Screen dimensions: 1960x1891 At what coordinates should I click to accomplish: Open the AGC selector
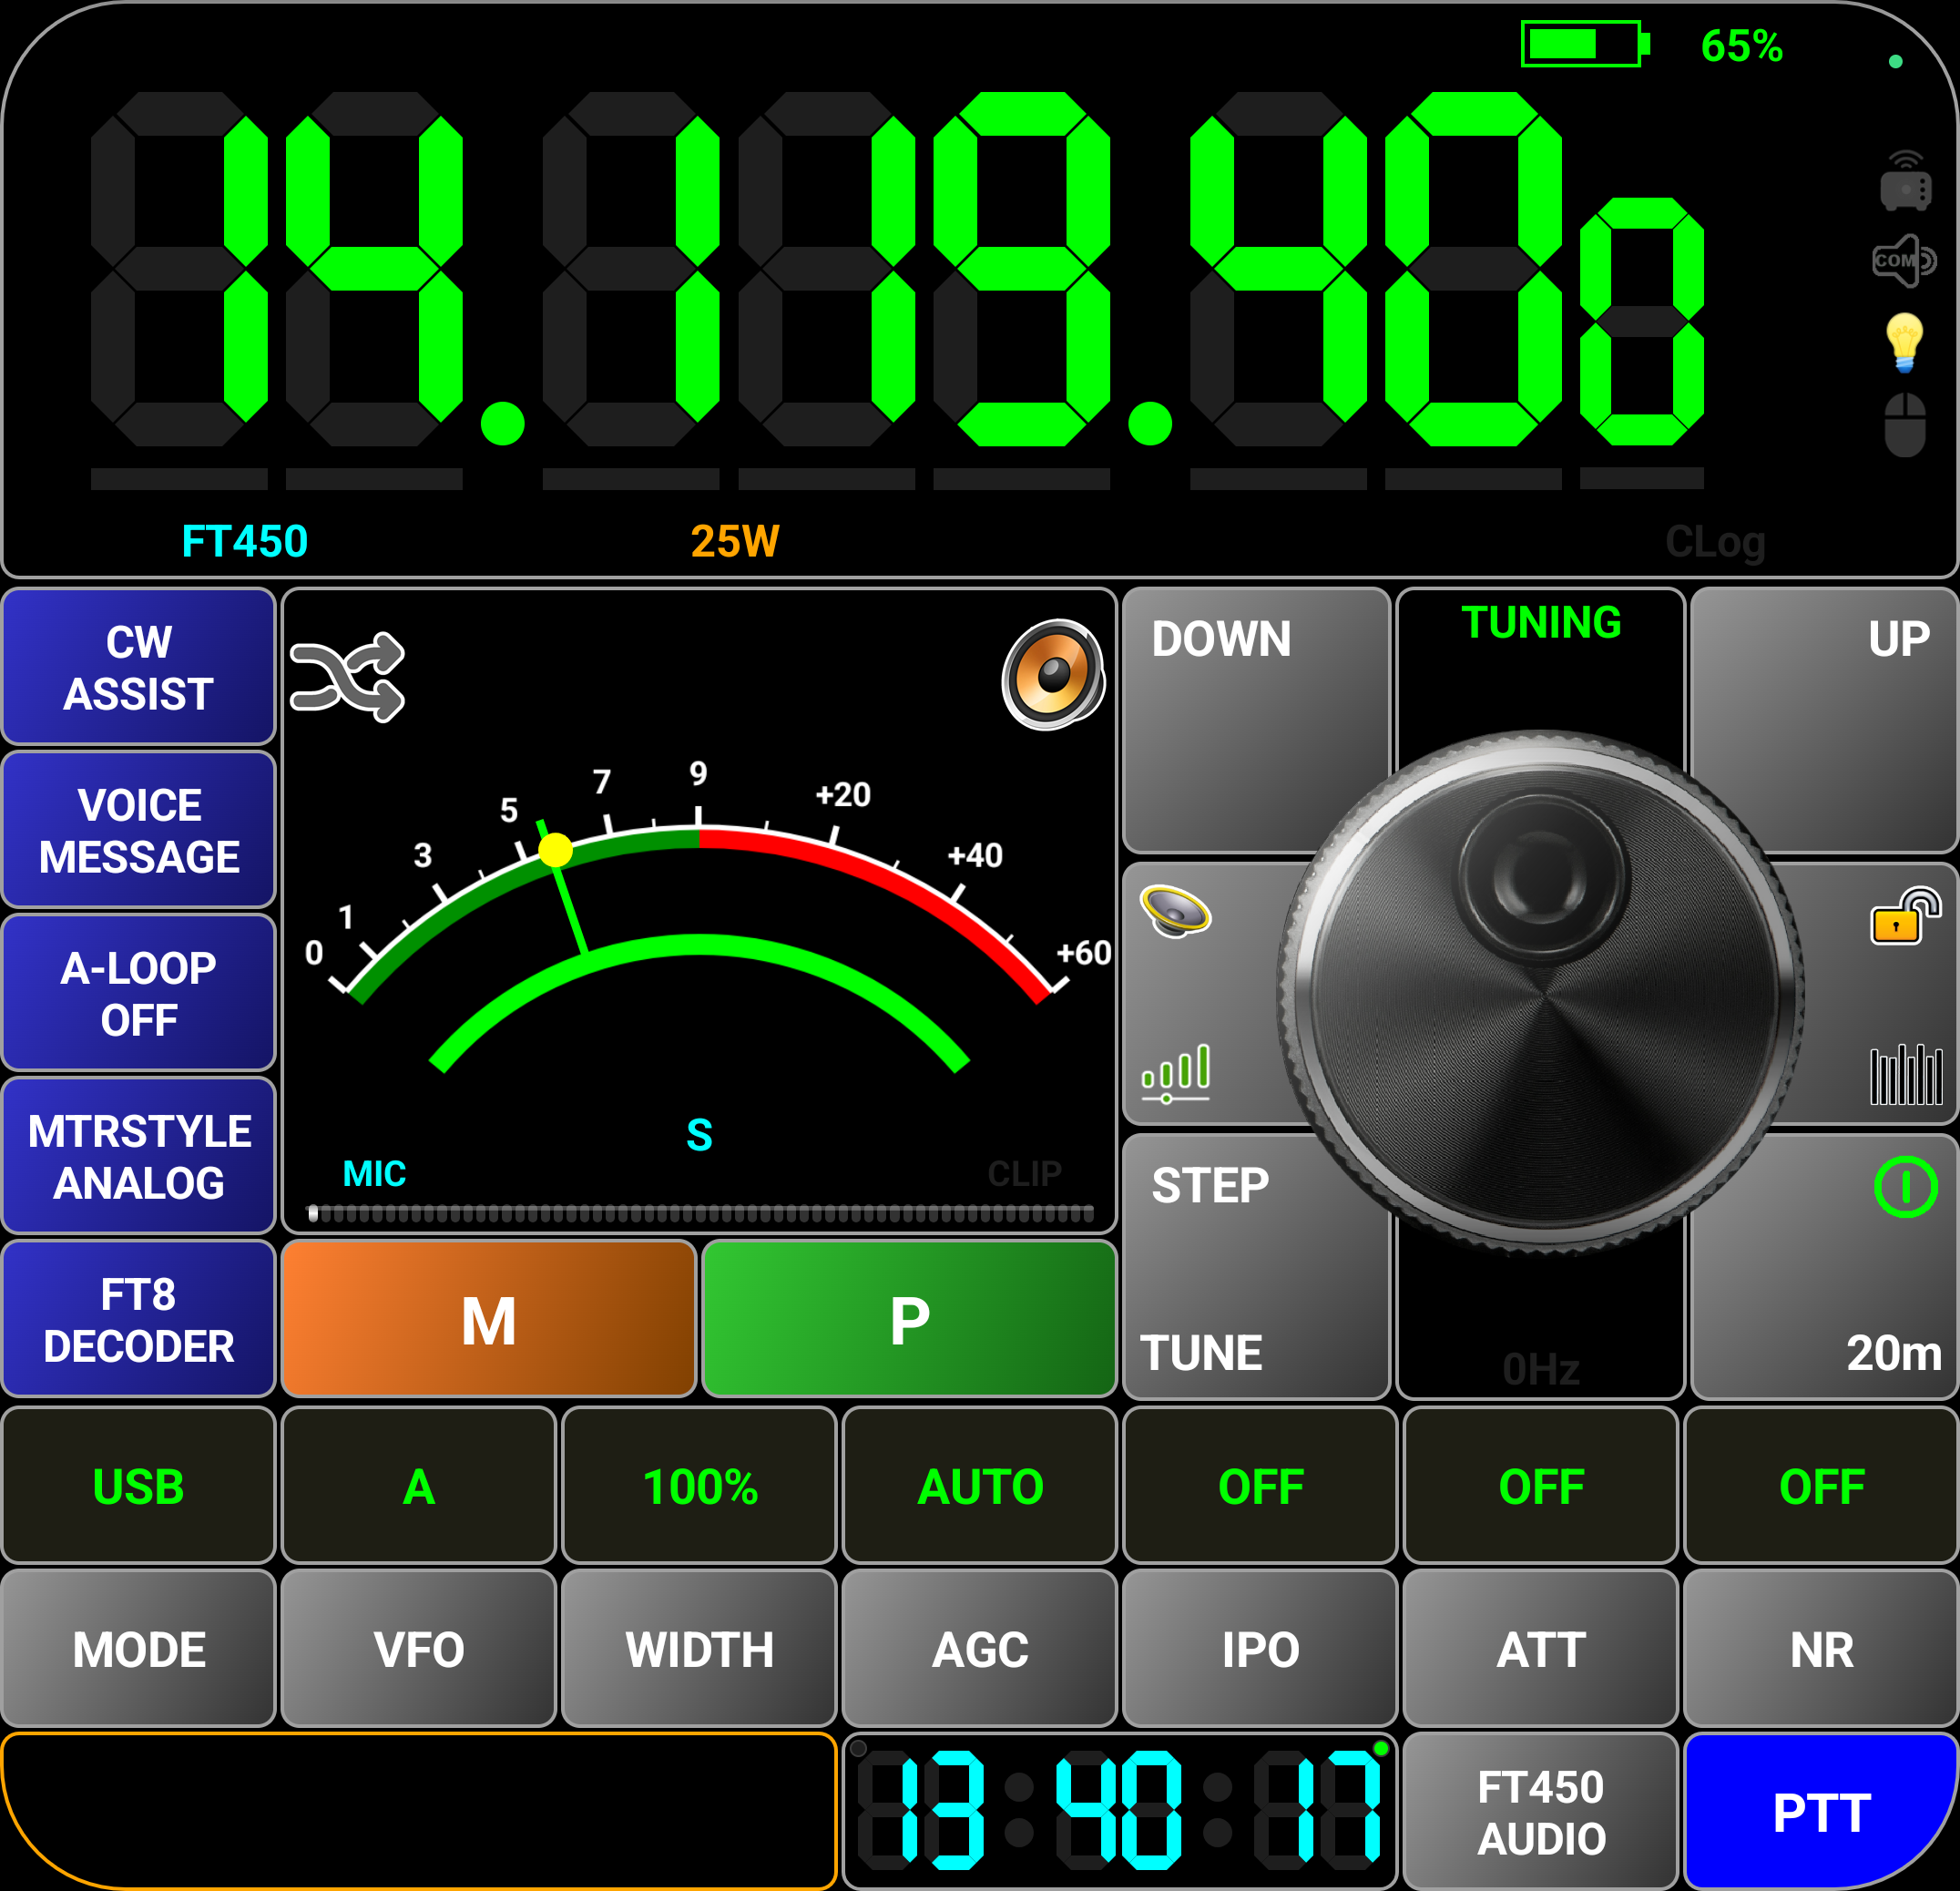[x=979, y=1649]
